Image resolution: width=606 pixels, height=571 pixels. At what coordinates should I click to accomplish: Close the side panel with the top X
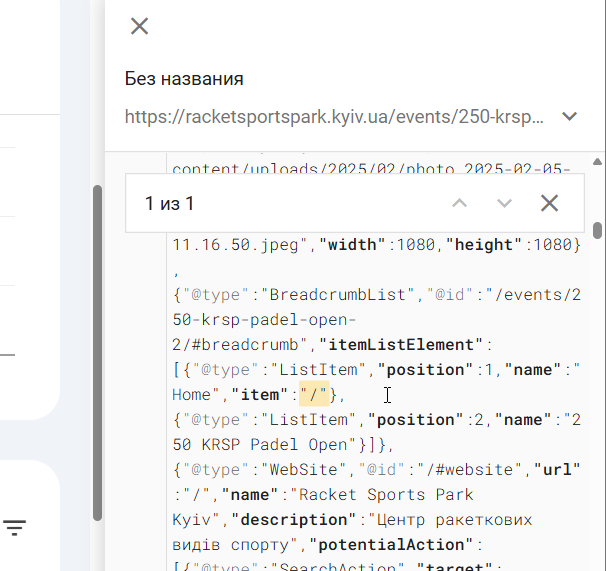tap(140, 26)
